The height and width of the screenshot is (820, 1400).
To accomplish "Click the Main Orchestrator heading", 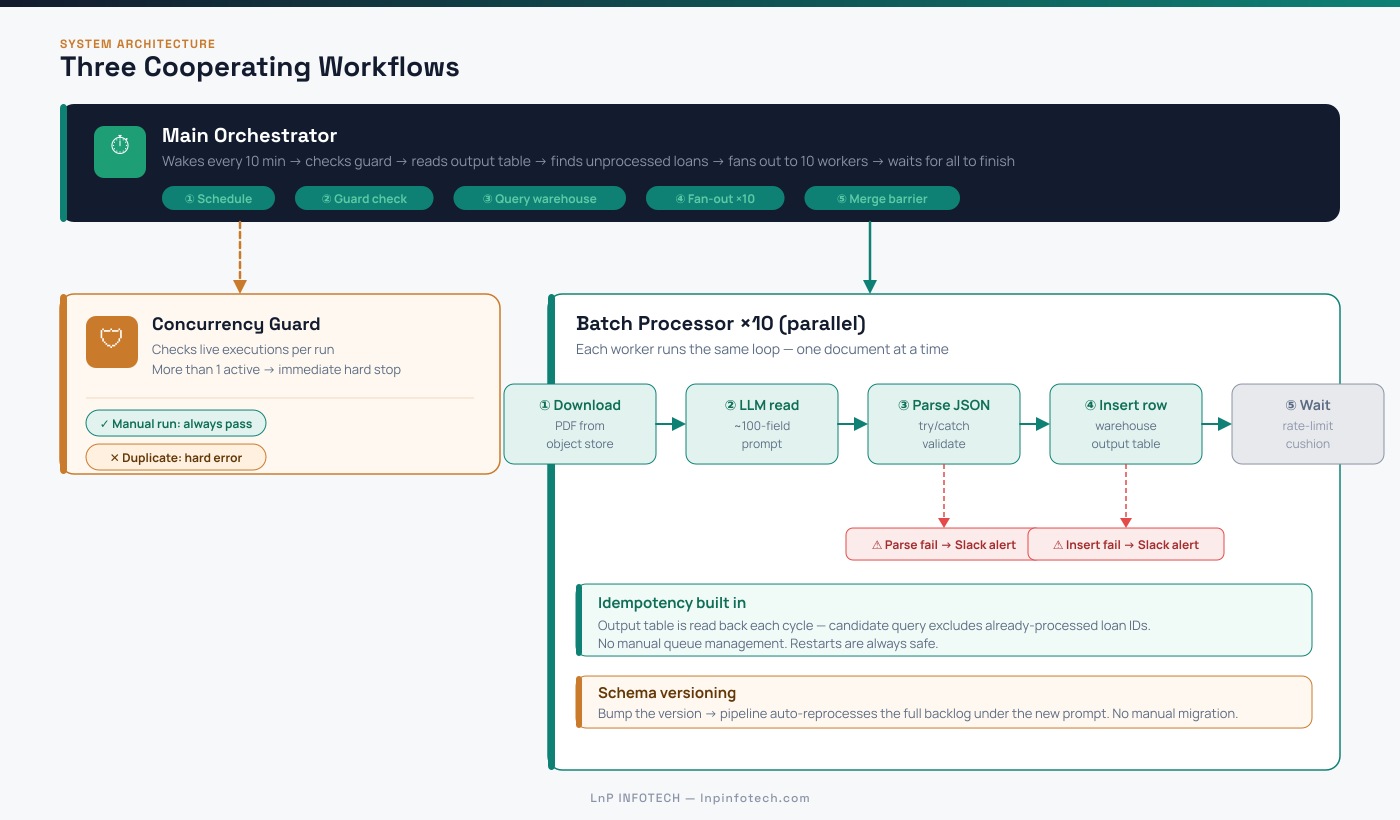I will [x=250, y=135].
